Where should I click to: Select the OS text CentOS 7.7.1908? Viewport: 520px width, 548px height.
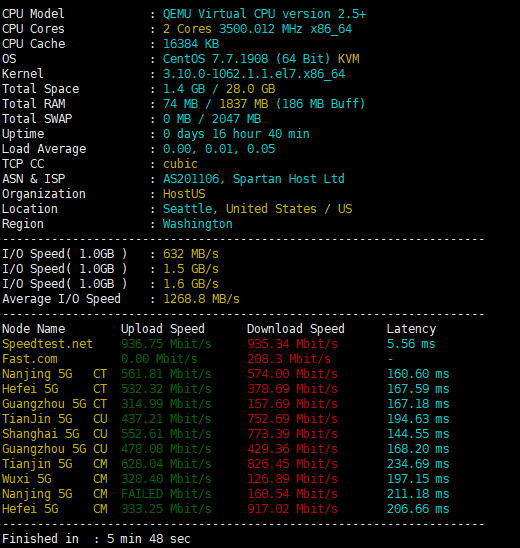click(x=215, y=59)
